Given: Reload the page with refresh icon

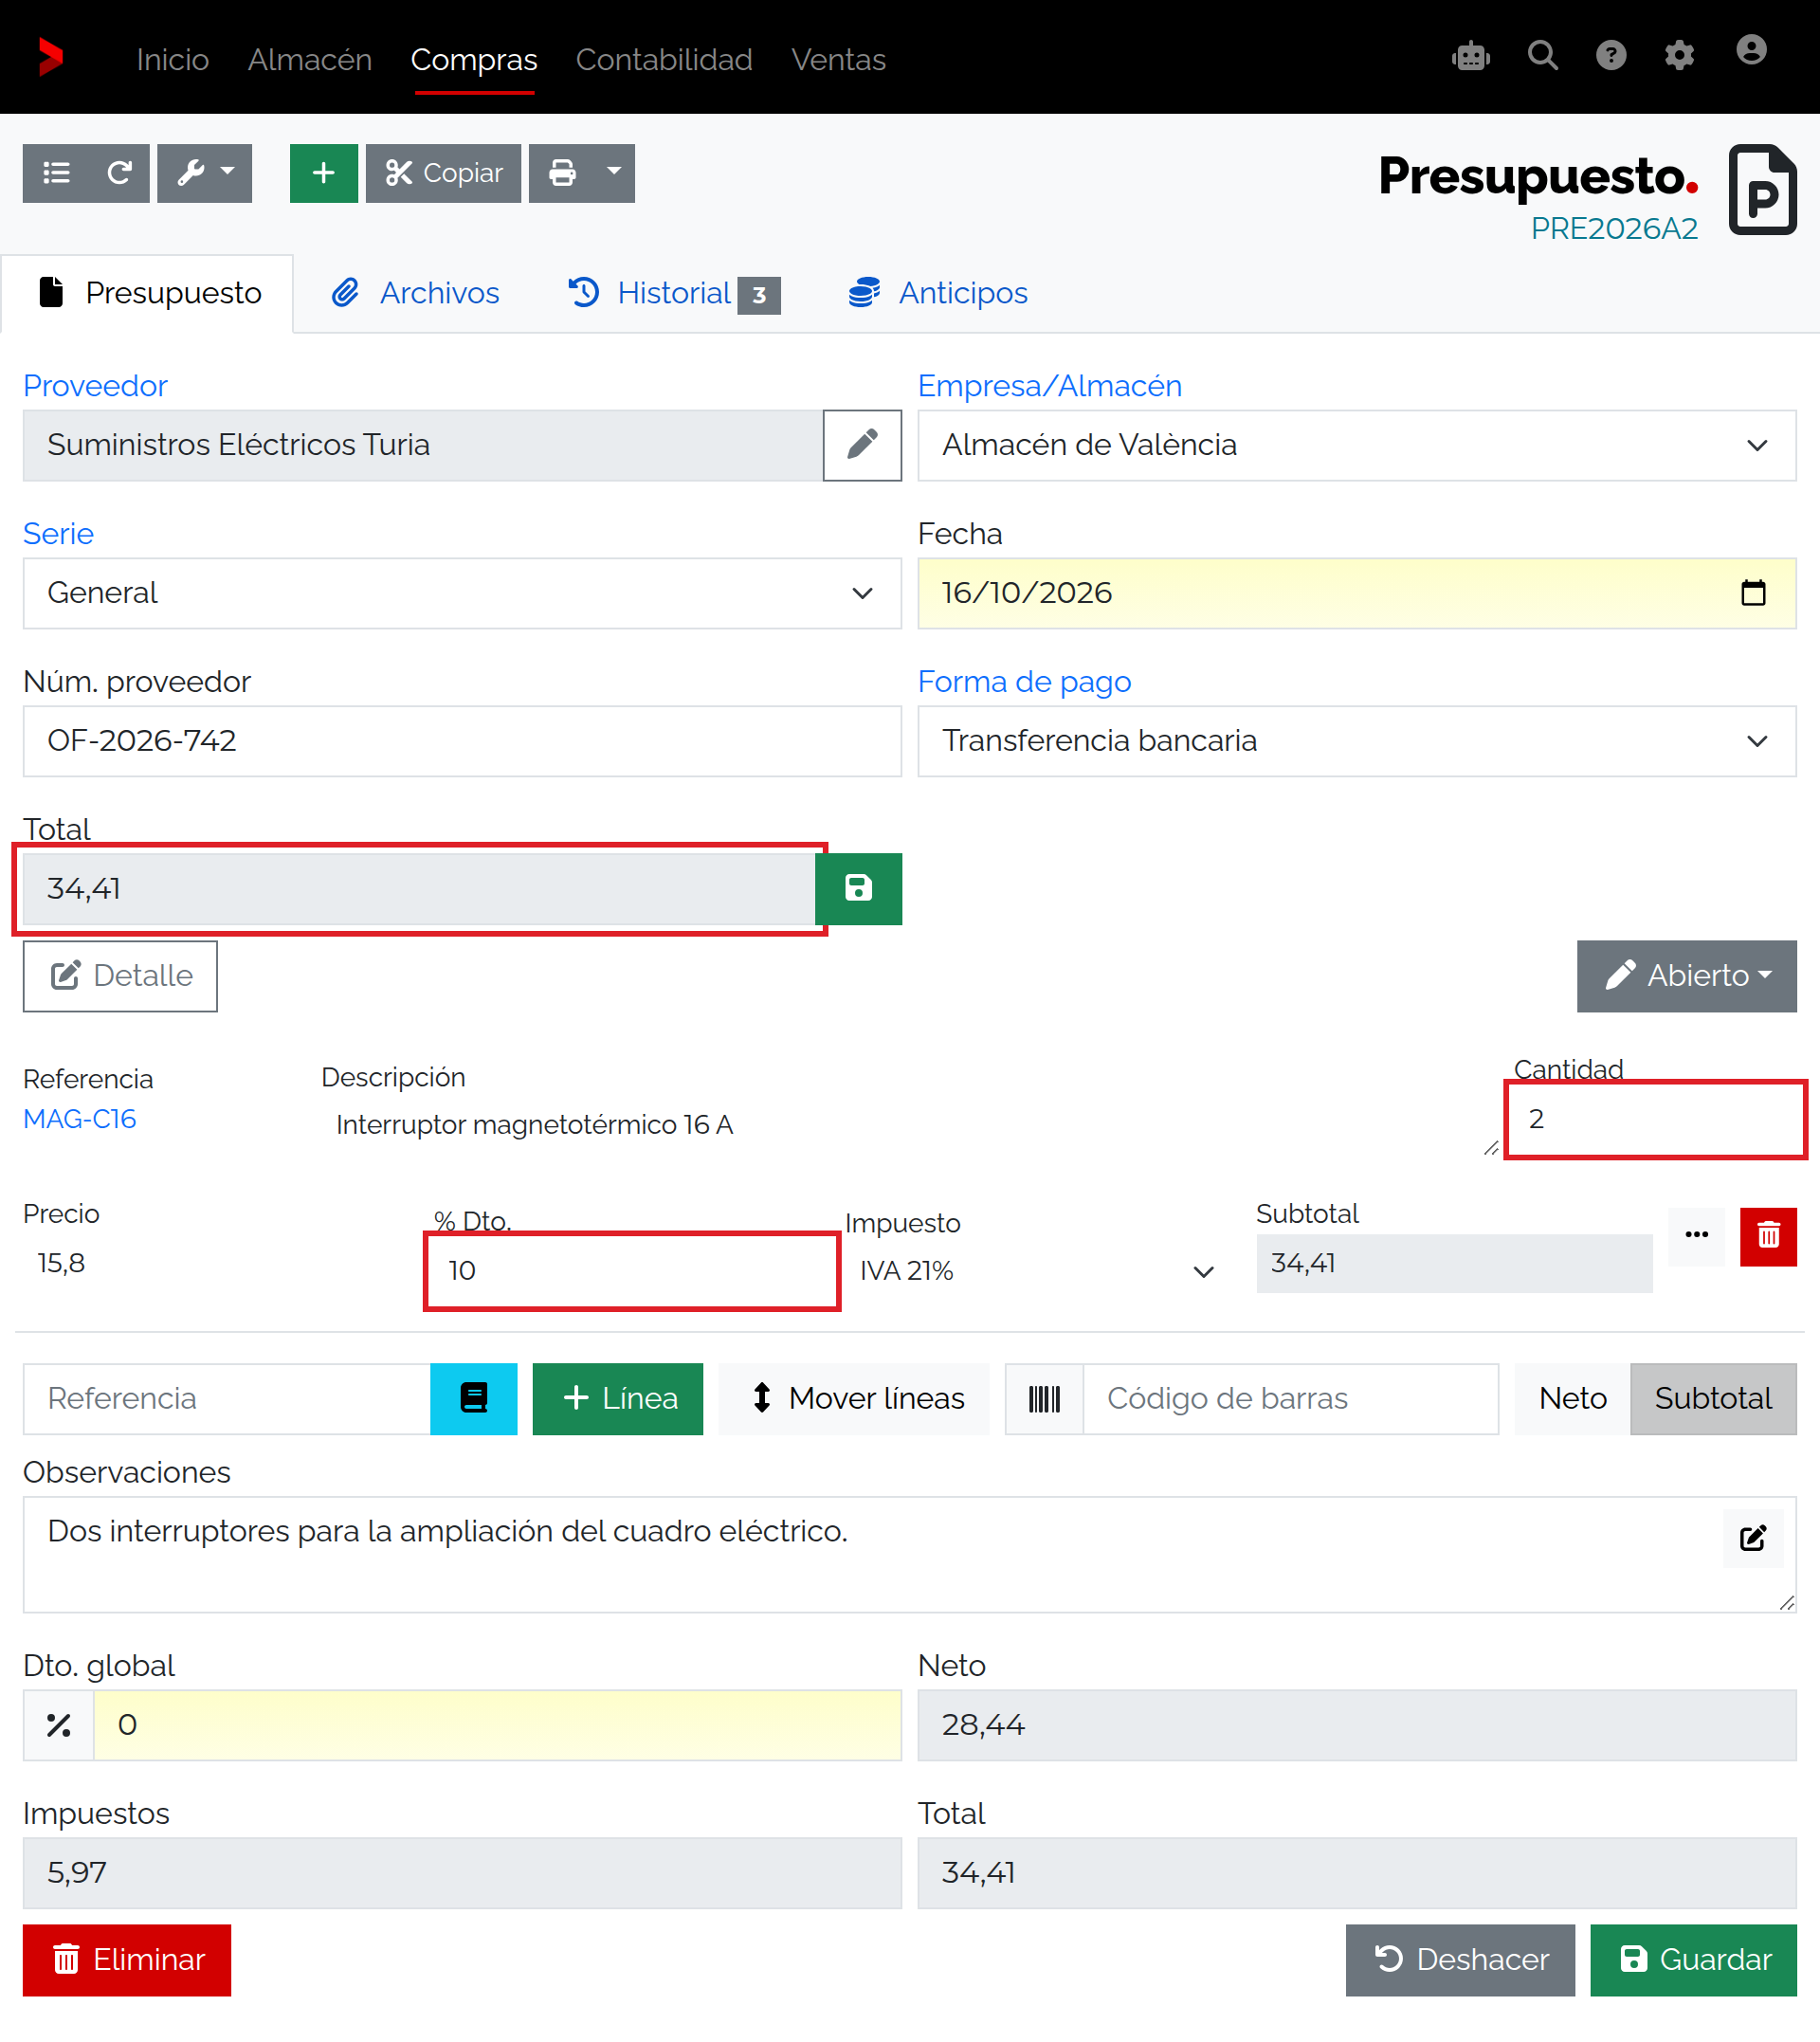Looking at the screenshot, I should tap(119, 173).
